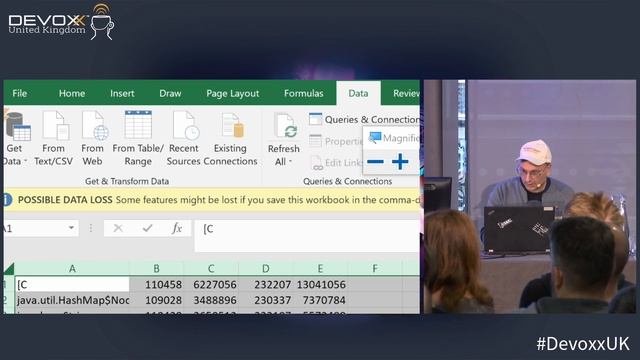Select the Data ribbon tab
This screenshot has width=640, height=360.
(358, 93)
